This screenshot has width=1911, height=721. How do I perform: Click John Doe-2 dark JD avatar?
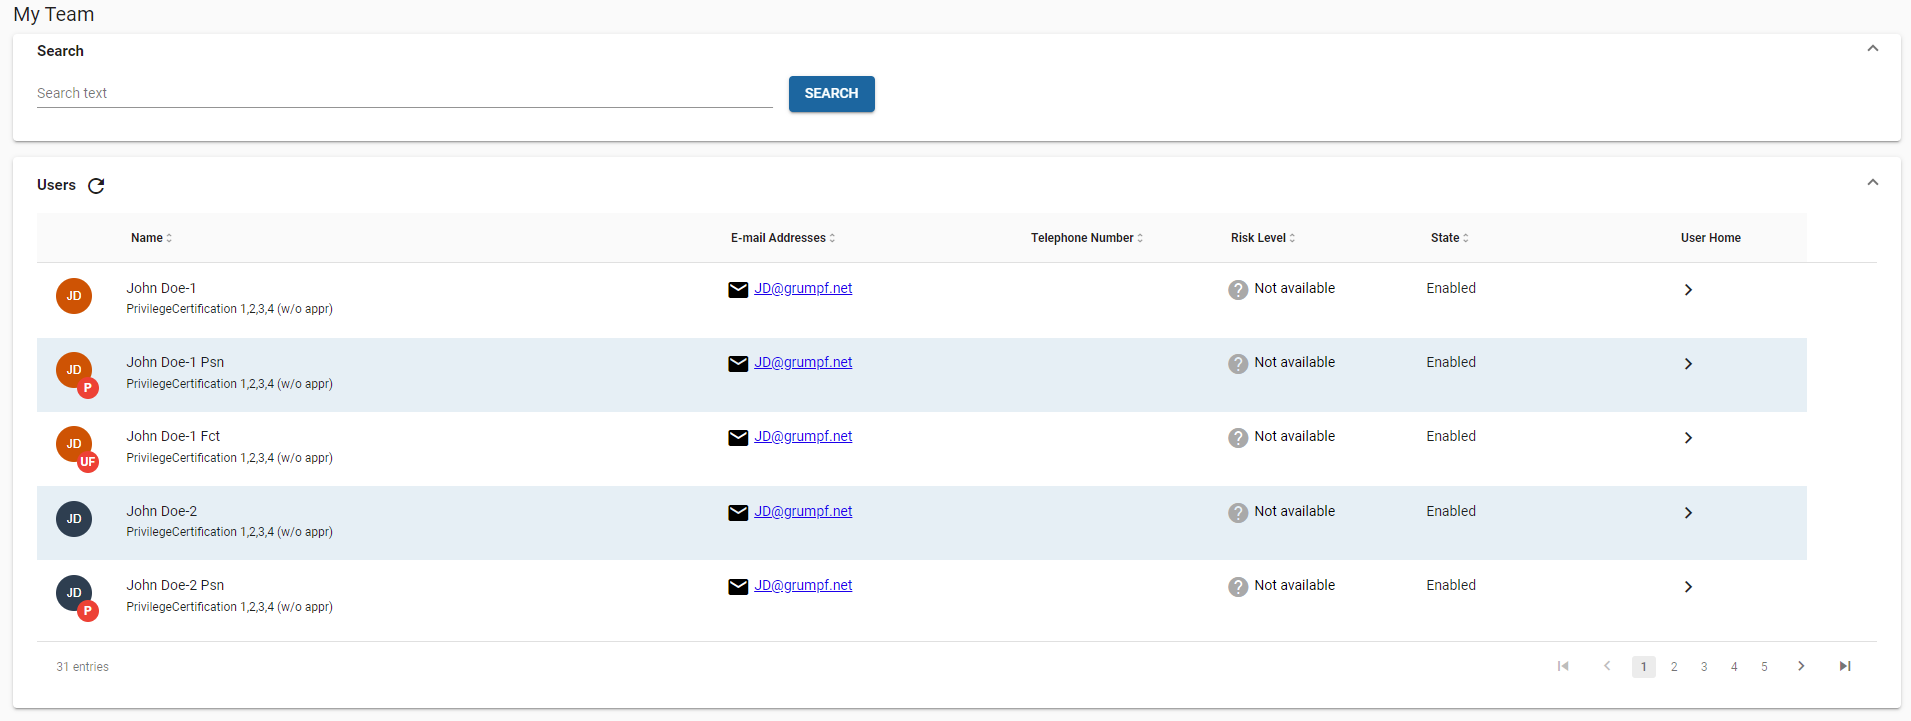[74, 519]
